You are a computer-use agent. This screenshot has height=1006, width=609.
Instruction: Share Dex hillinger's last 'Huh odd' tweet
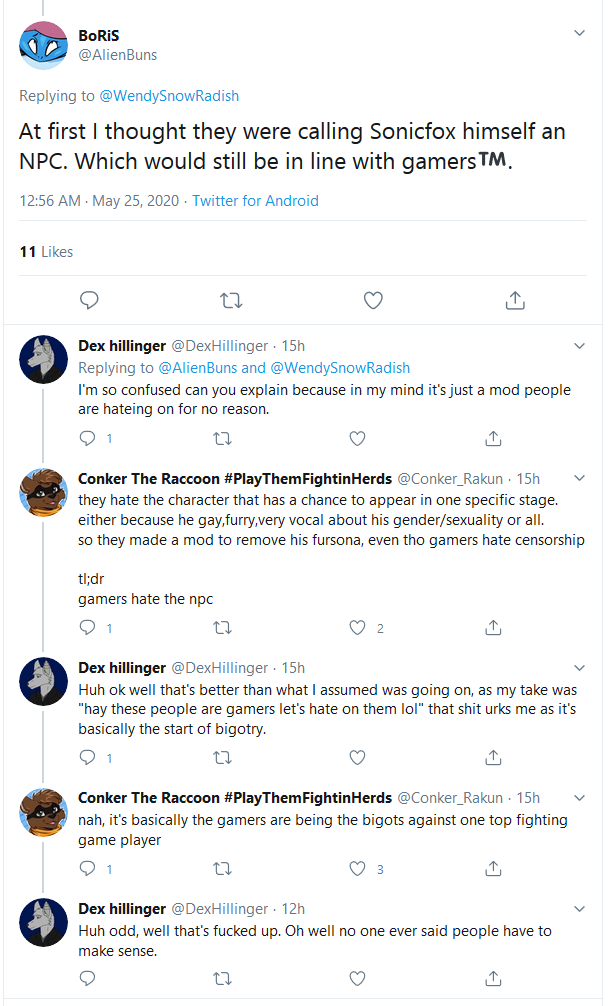[x=493, y=978]
